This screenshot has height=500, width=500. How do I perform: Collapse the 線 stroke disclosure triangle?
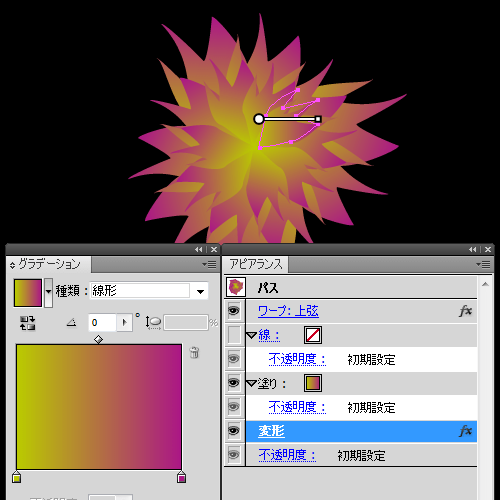[x=252, y=335]
